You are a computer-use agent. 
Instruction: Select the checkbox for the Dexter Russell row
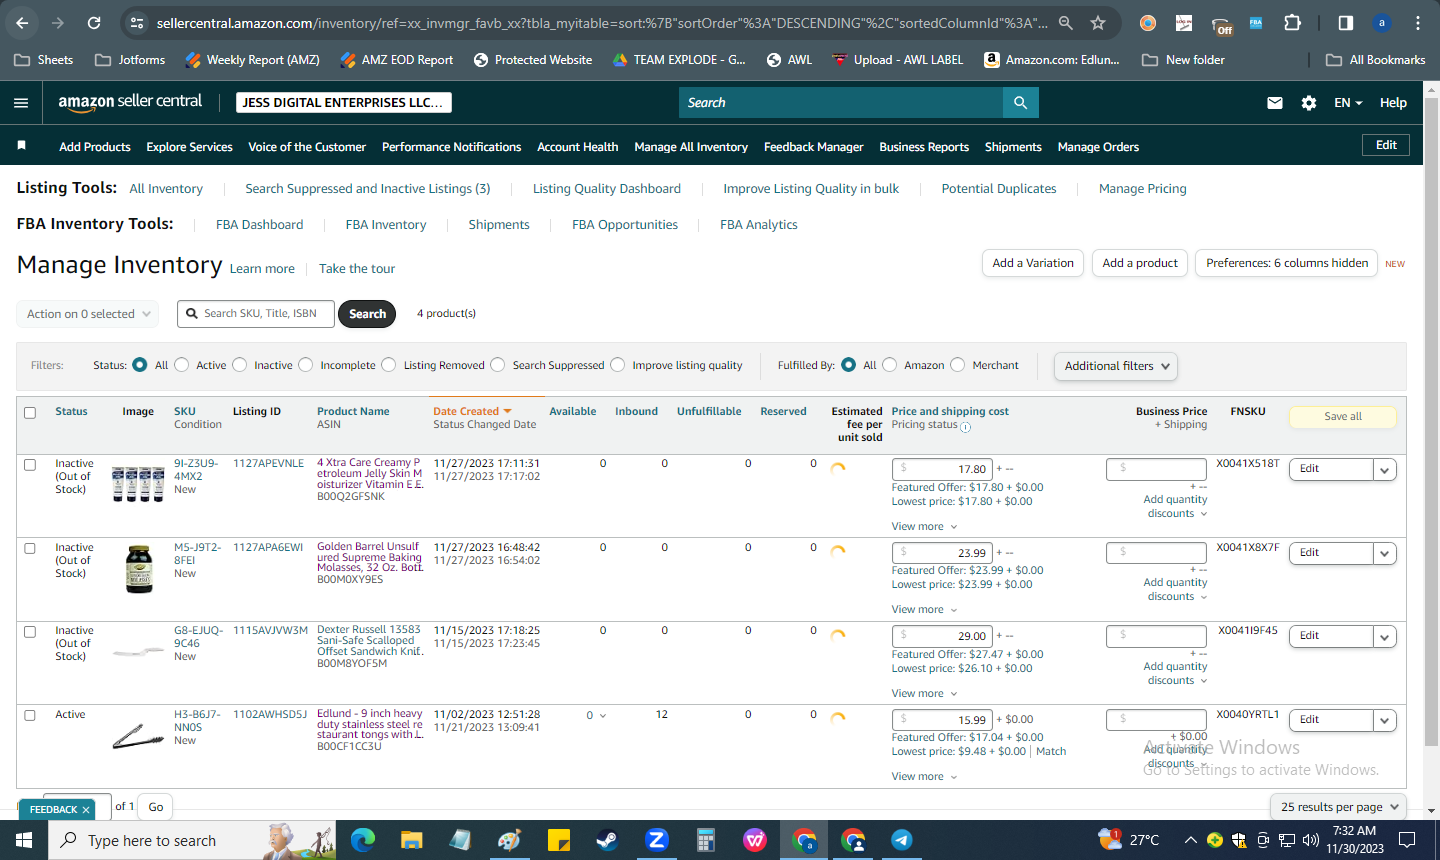tap(30, 632)
